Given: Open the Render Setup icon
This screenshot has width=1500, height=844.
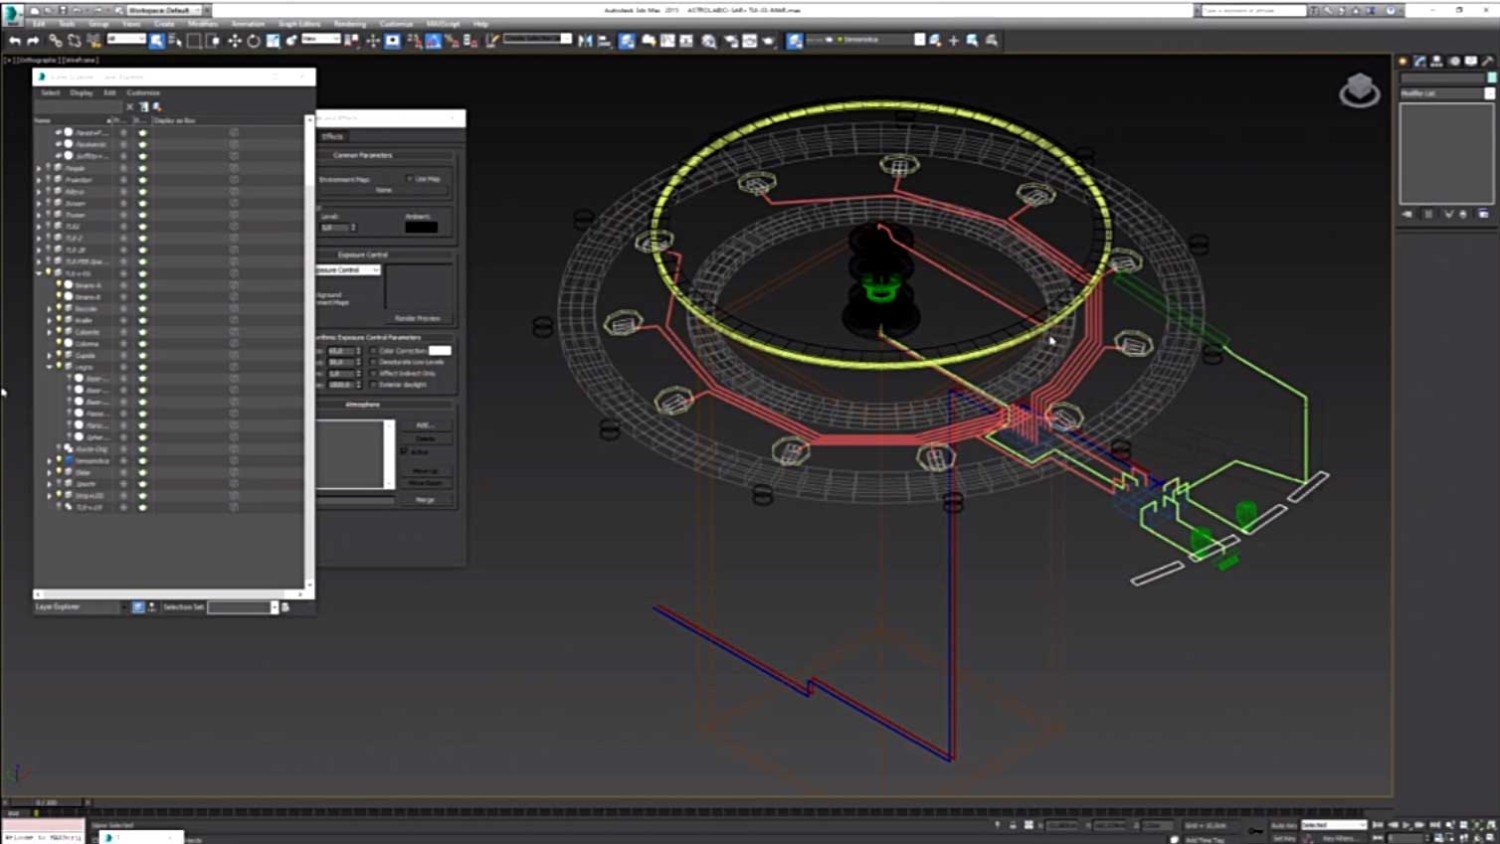Looking at the screenshot, I should pyautogui.click(x=730, y=41).
